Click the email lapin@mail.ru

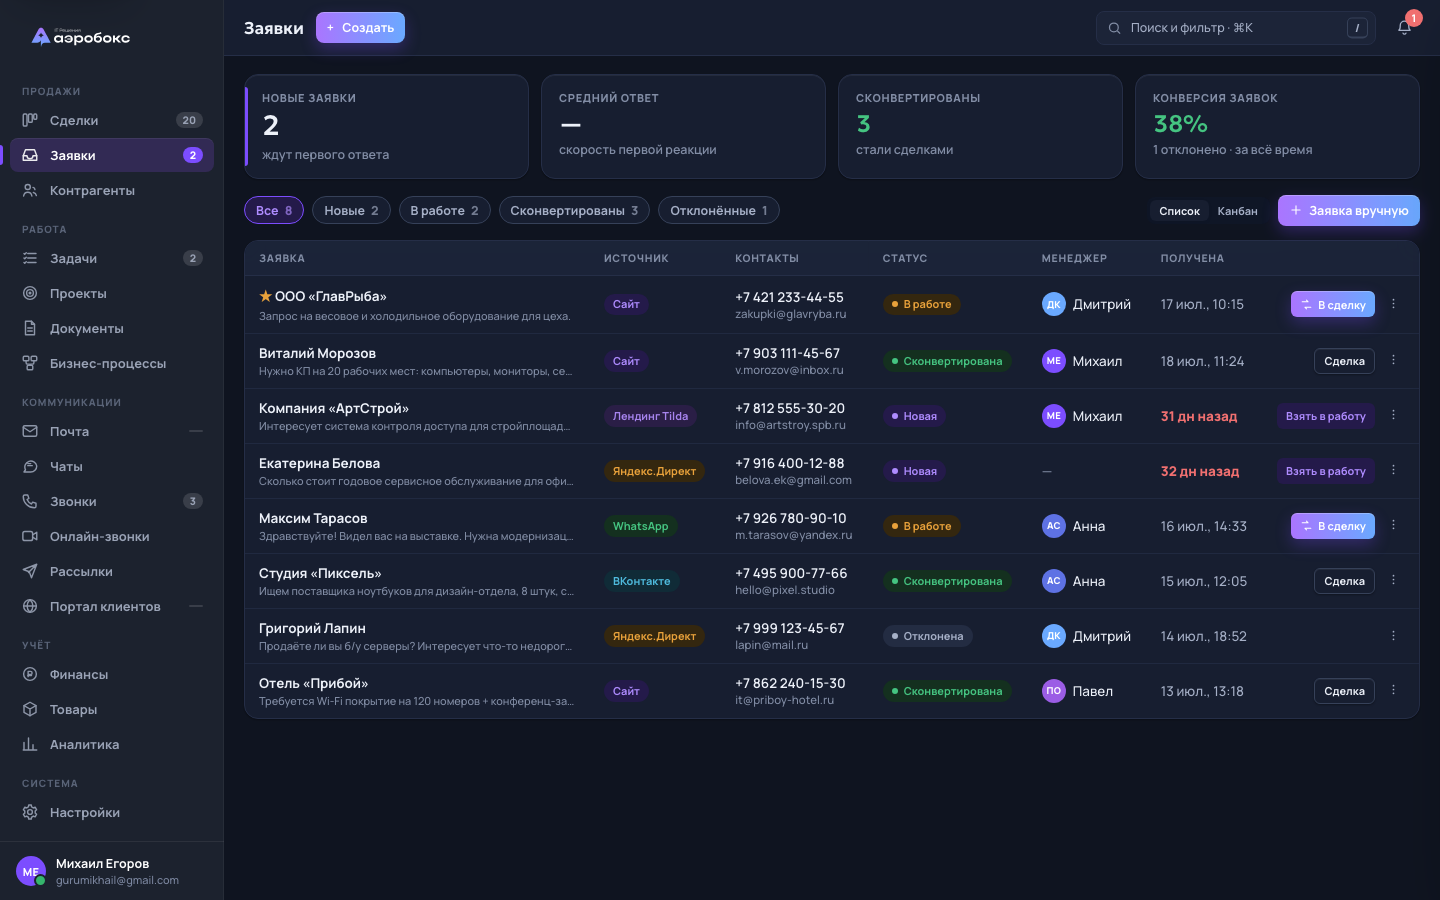point(771,645)
